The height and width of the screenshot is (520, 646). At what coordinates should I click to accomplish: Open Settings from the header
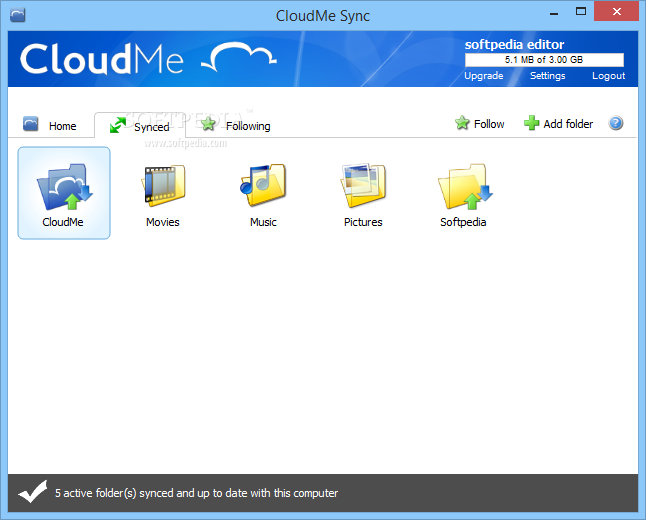click(547, 76)
